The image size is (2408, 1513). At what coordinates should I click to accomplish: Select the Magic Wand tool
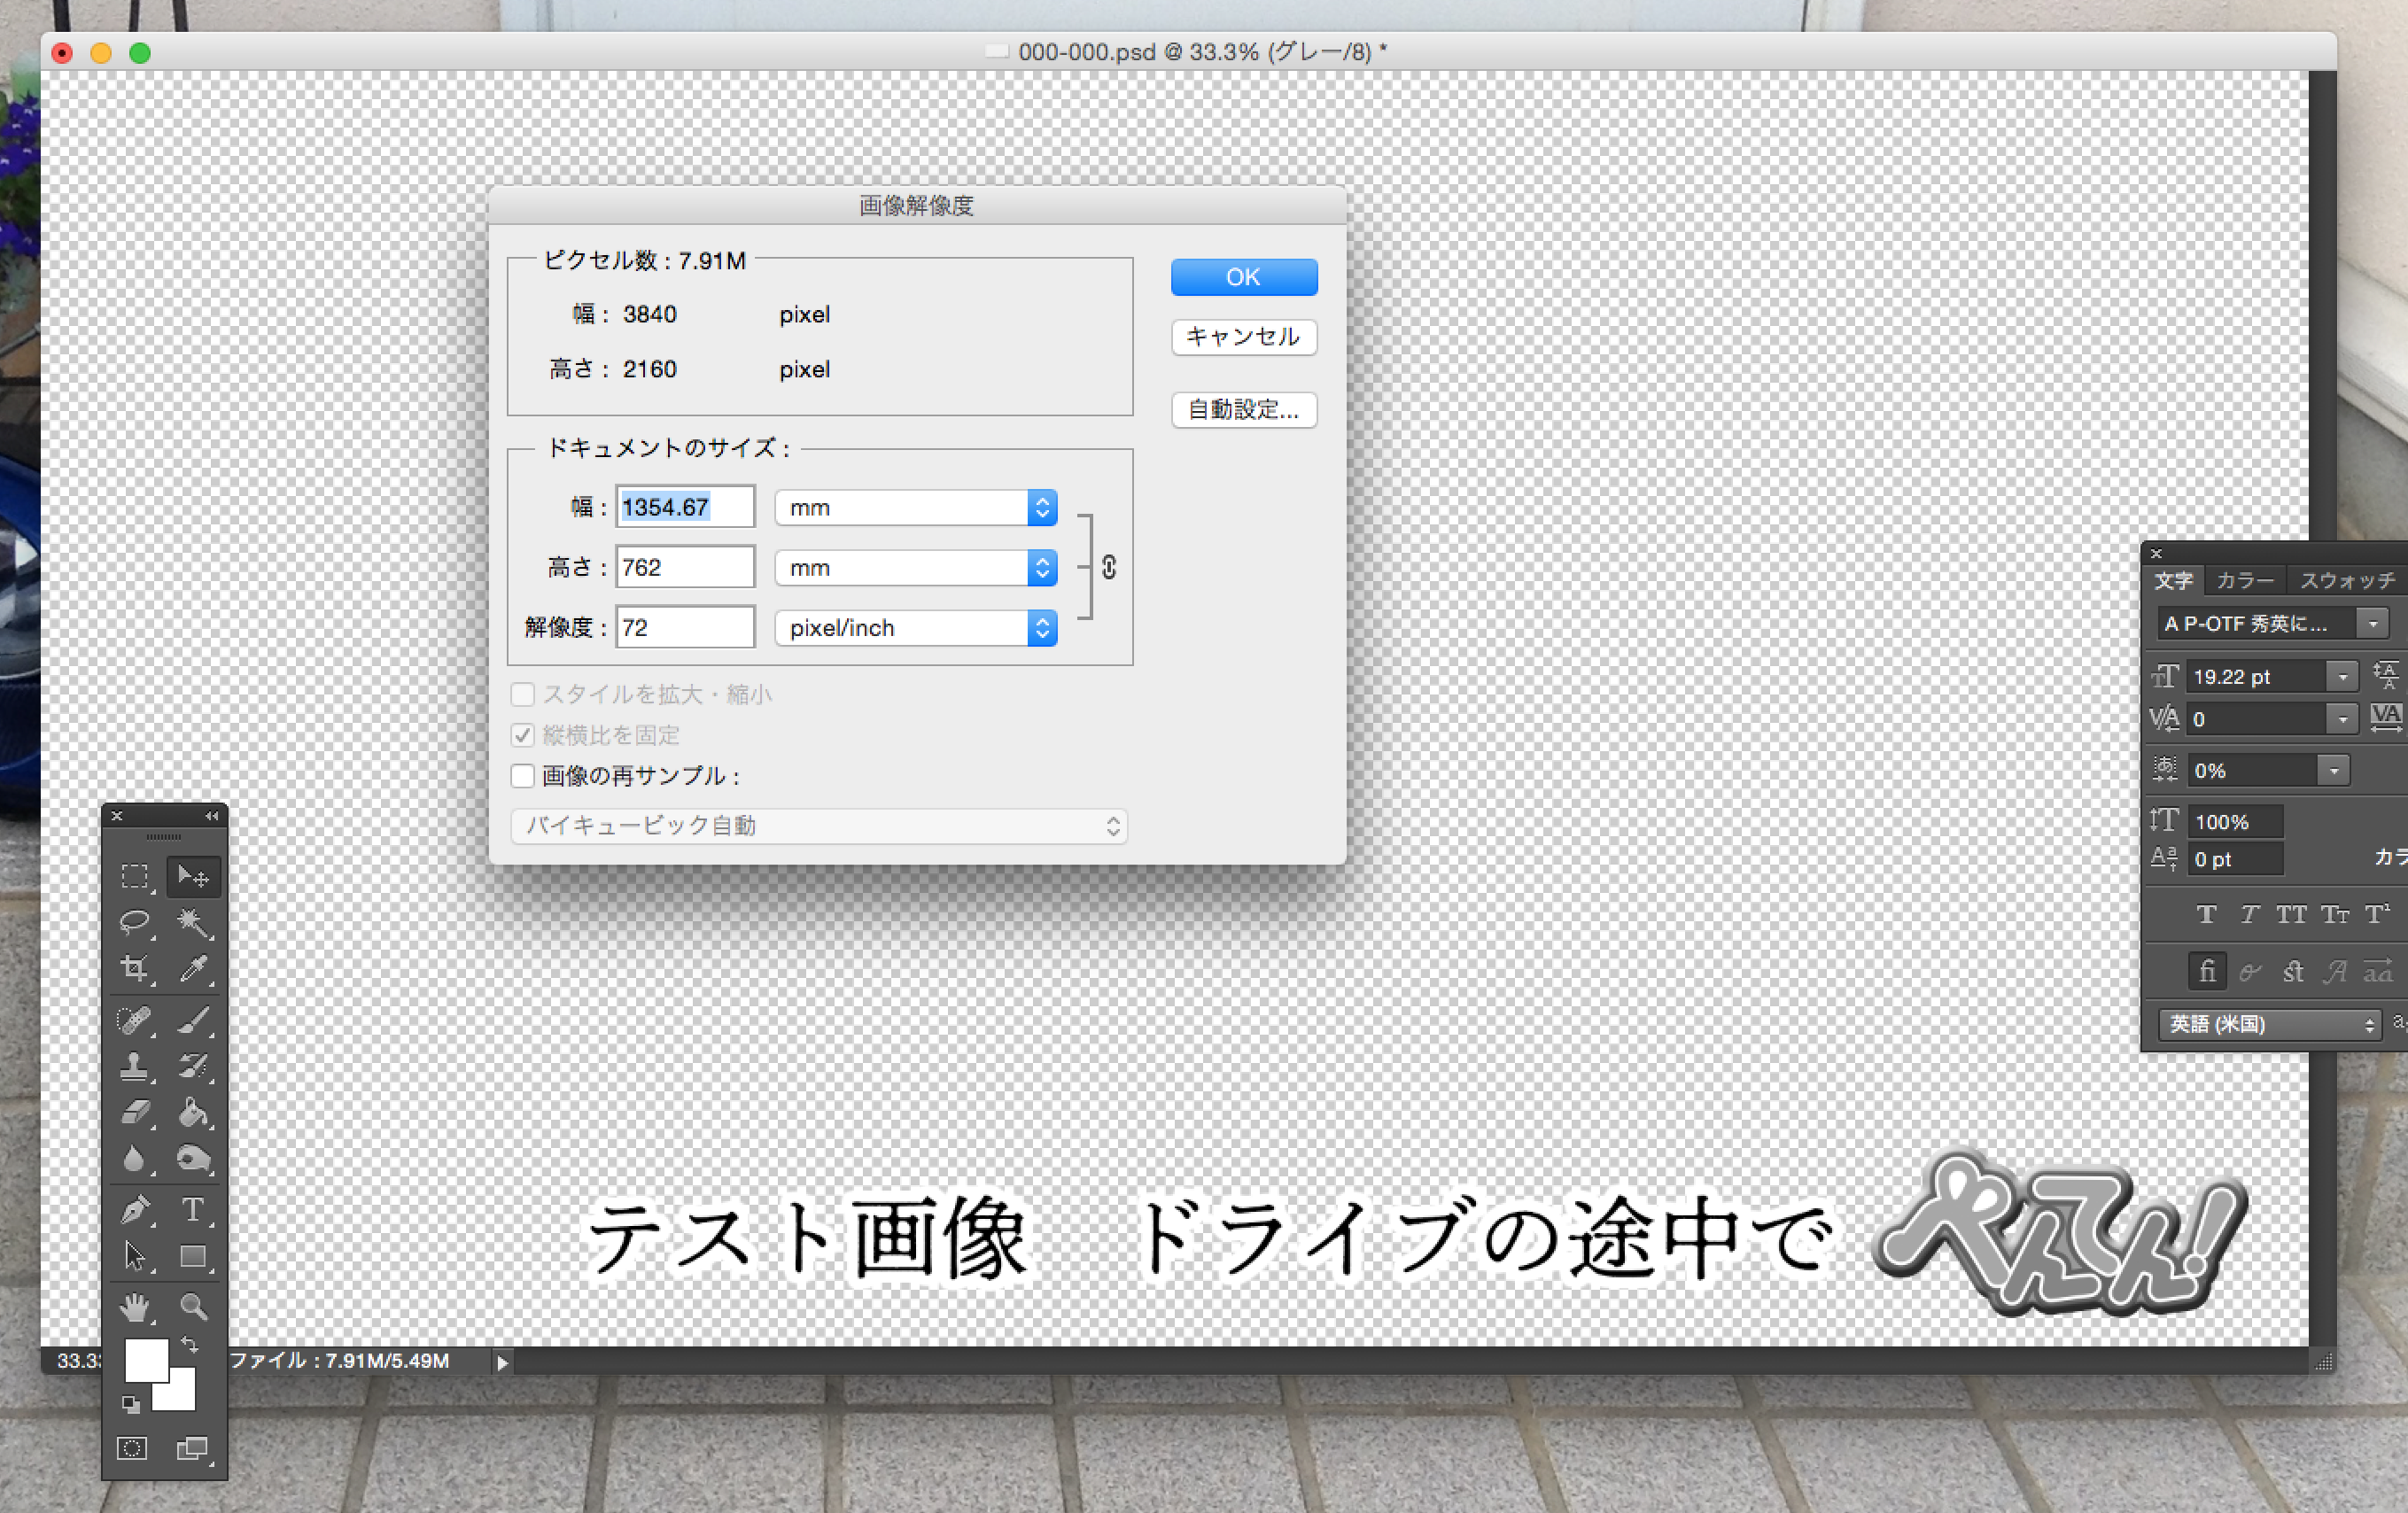(x=193, y=921)
